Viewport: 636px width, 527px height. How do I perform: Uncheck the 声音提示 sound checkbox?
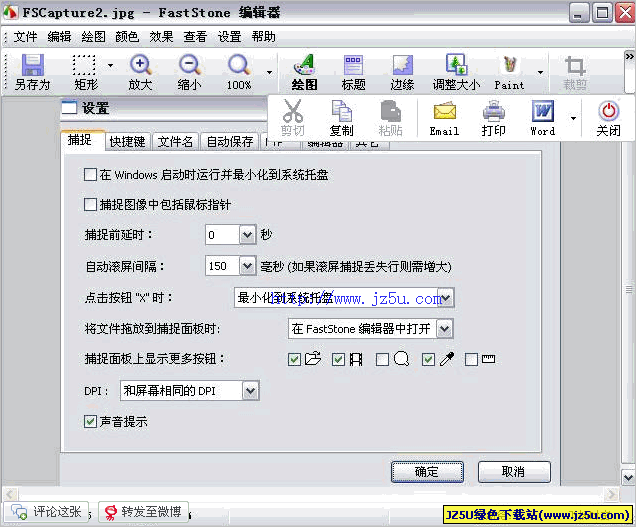[x=91, y=422]
